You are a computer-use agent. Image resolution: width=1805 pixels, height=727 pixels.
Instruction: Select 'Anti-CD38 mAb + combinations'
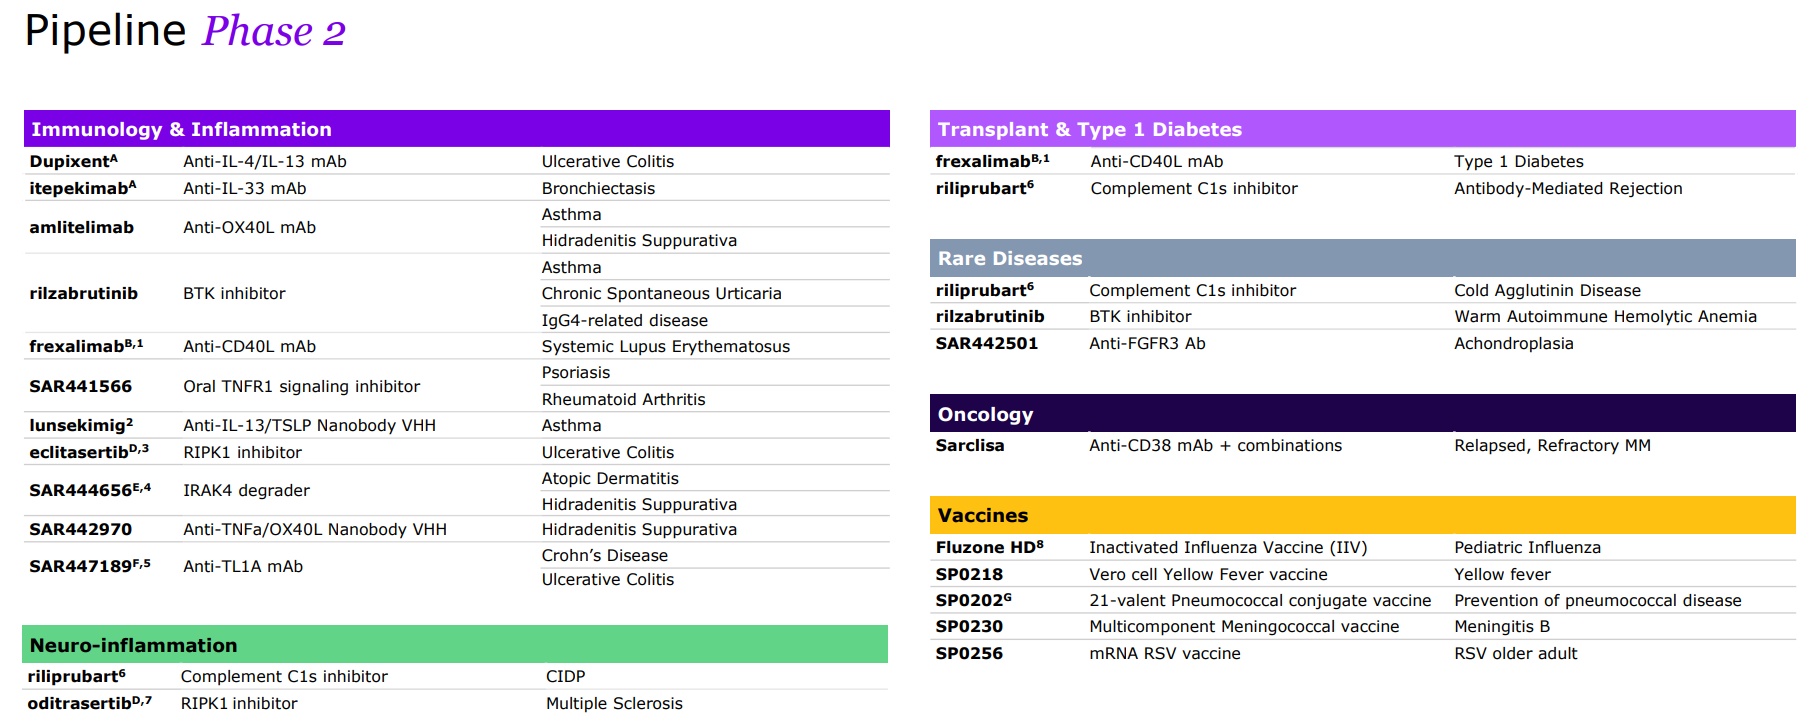(x=1216, y=445)
